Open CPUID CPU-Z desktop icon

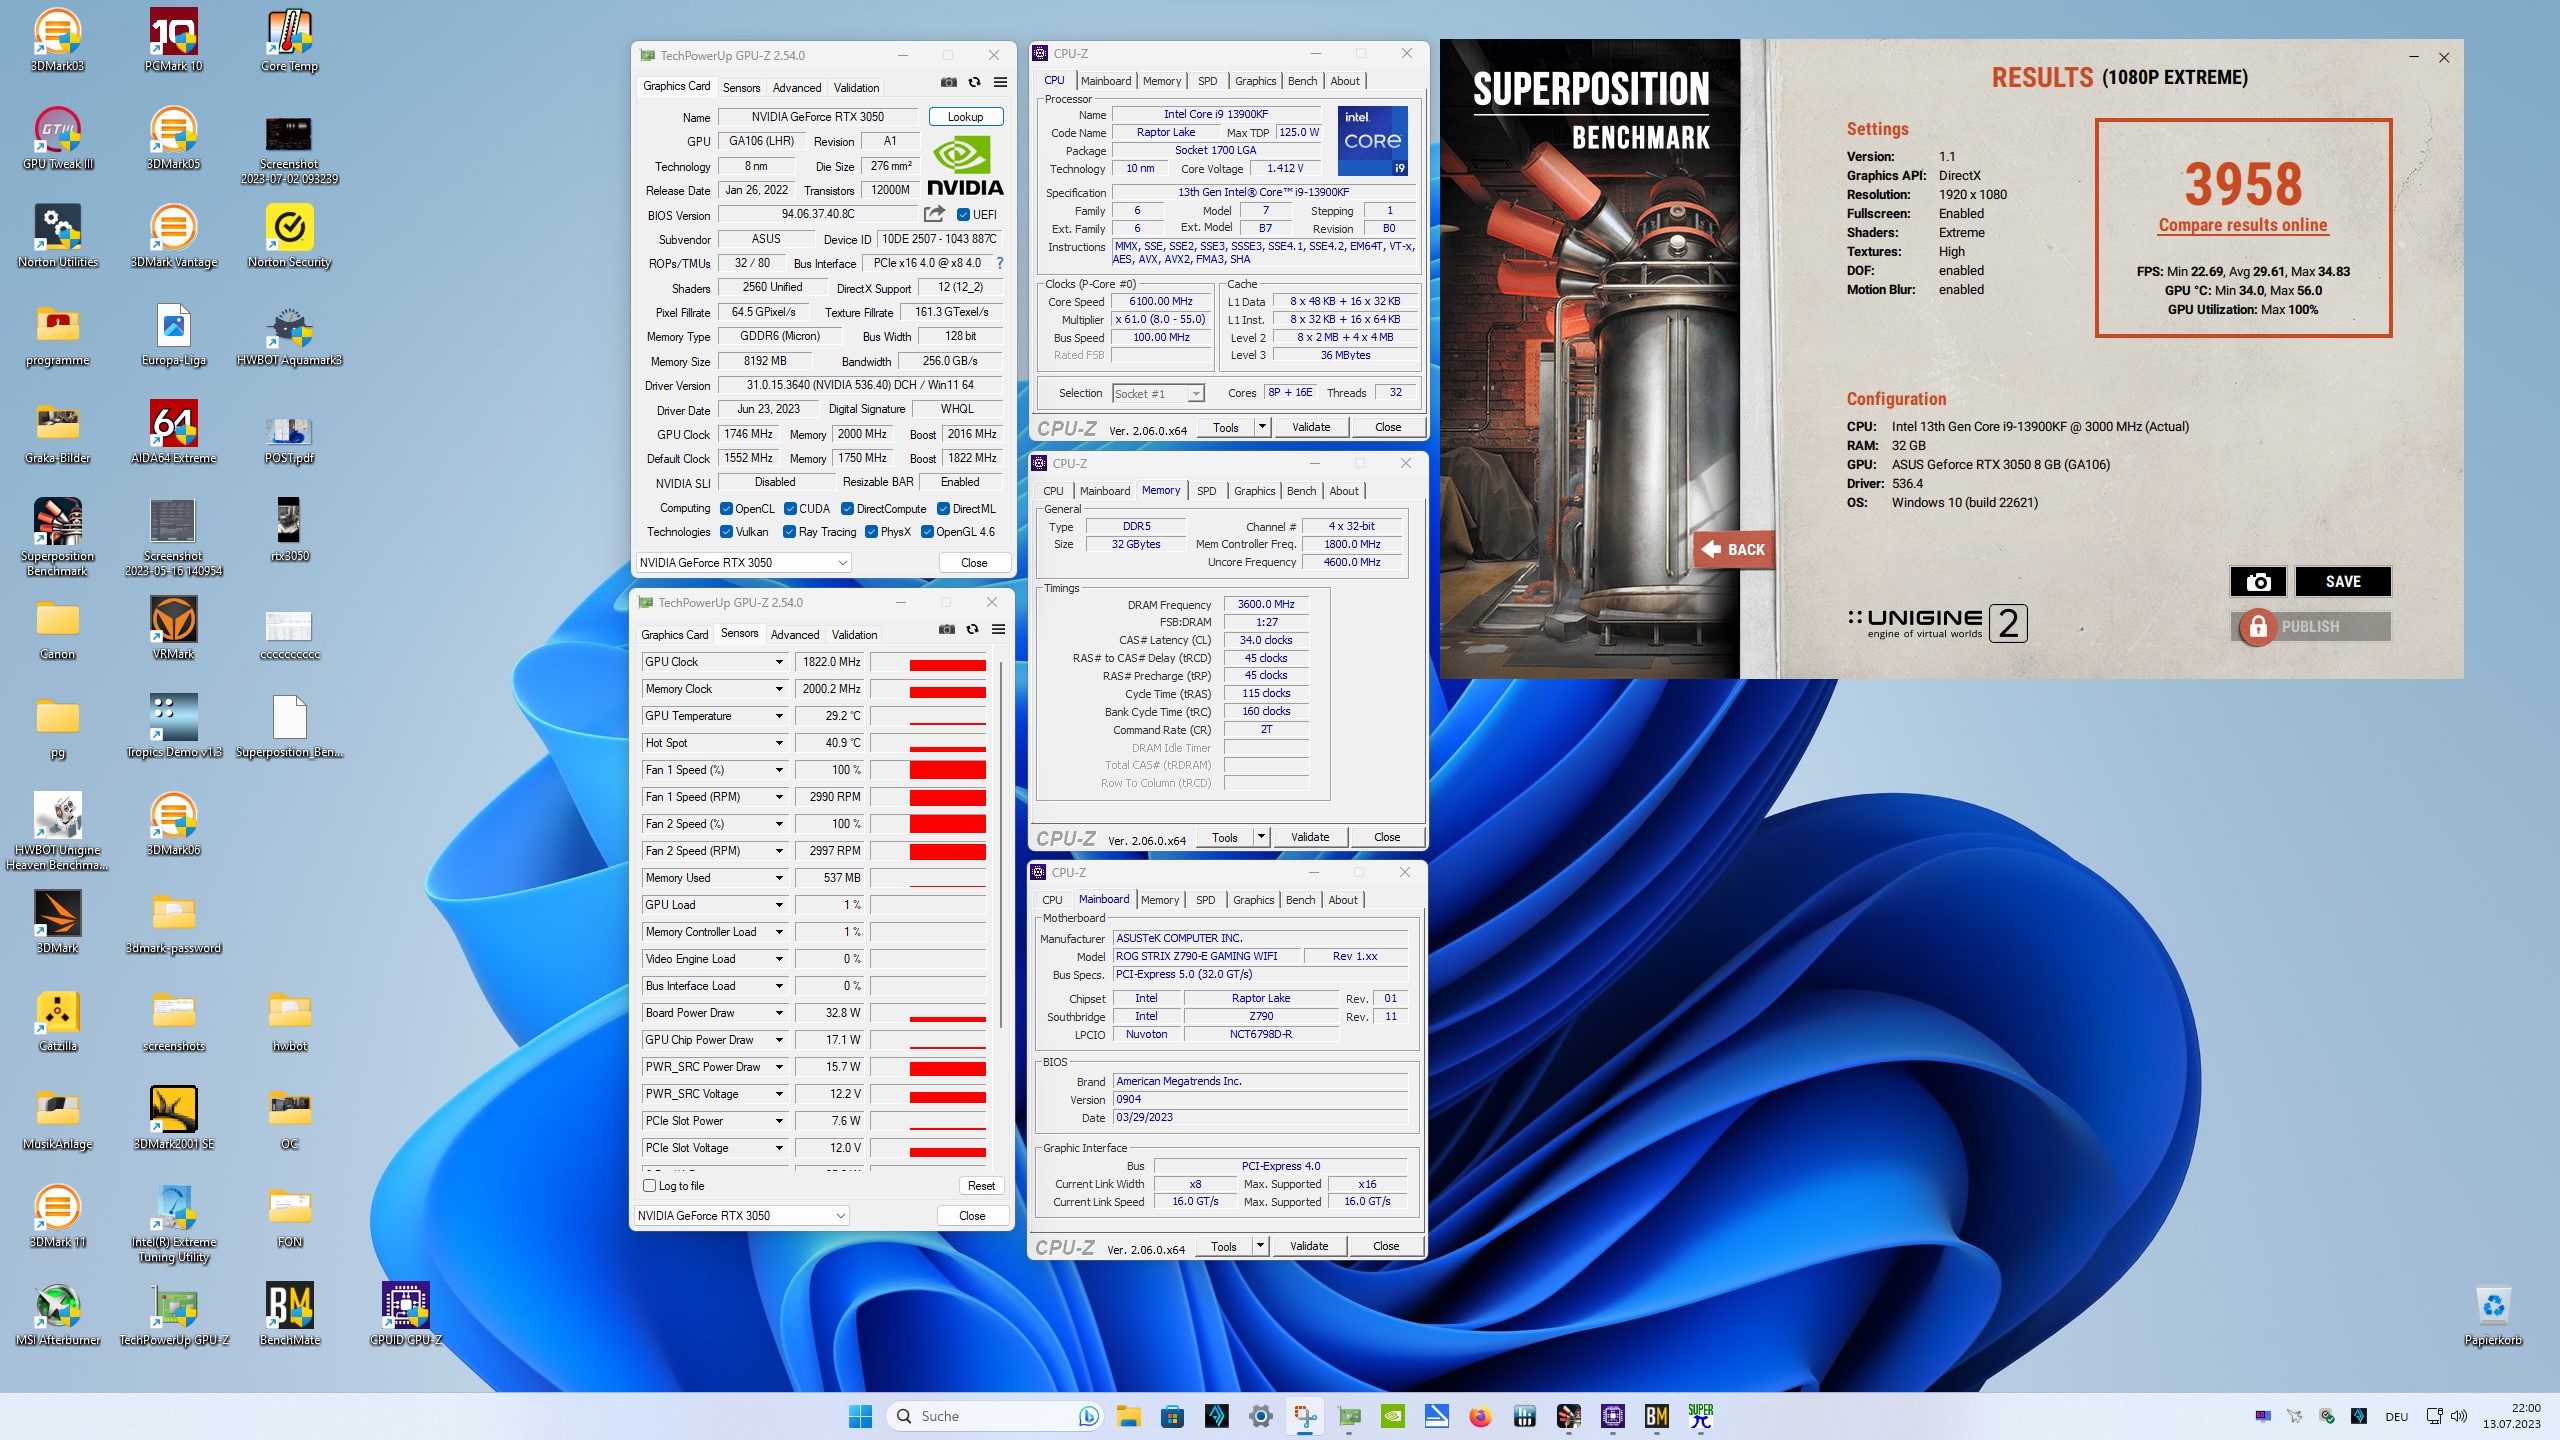click(405, 1314)
